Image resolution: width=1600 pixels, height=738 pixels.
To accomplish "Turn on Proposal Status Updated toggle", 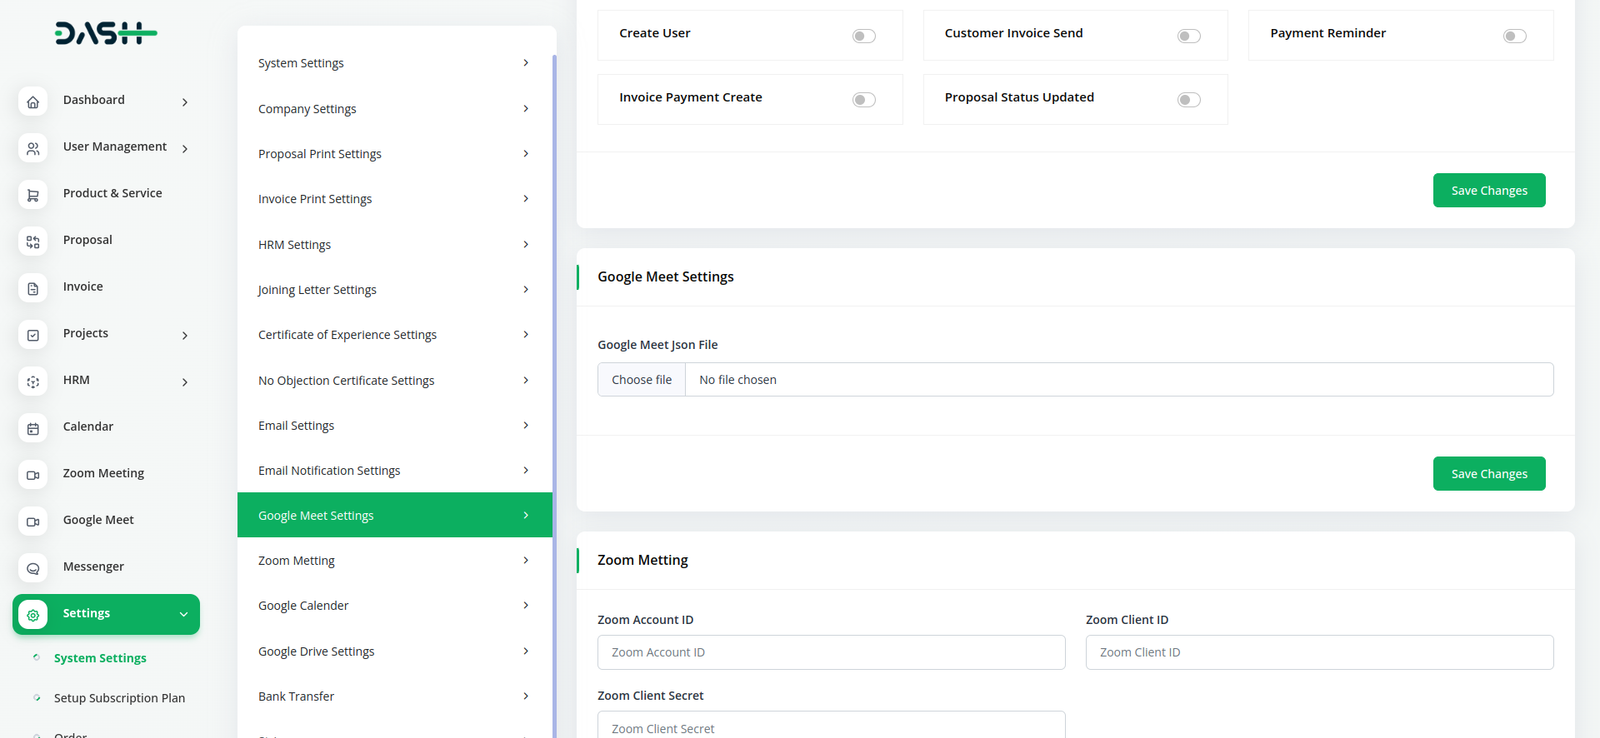I will click(1188, 100).
